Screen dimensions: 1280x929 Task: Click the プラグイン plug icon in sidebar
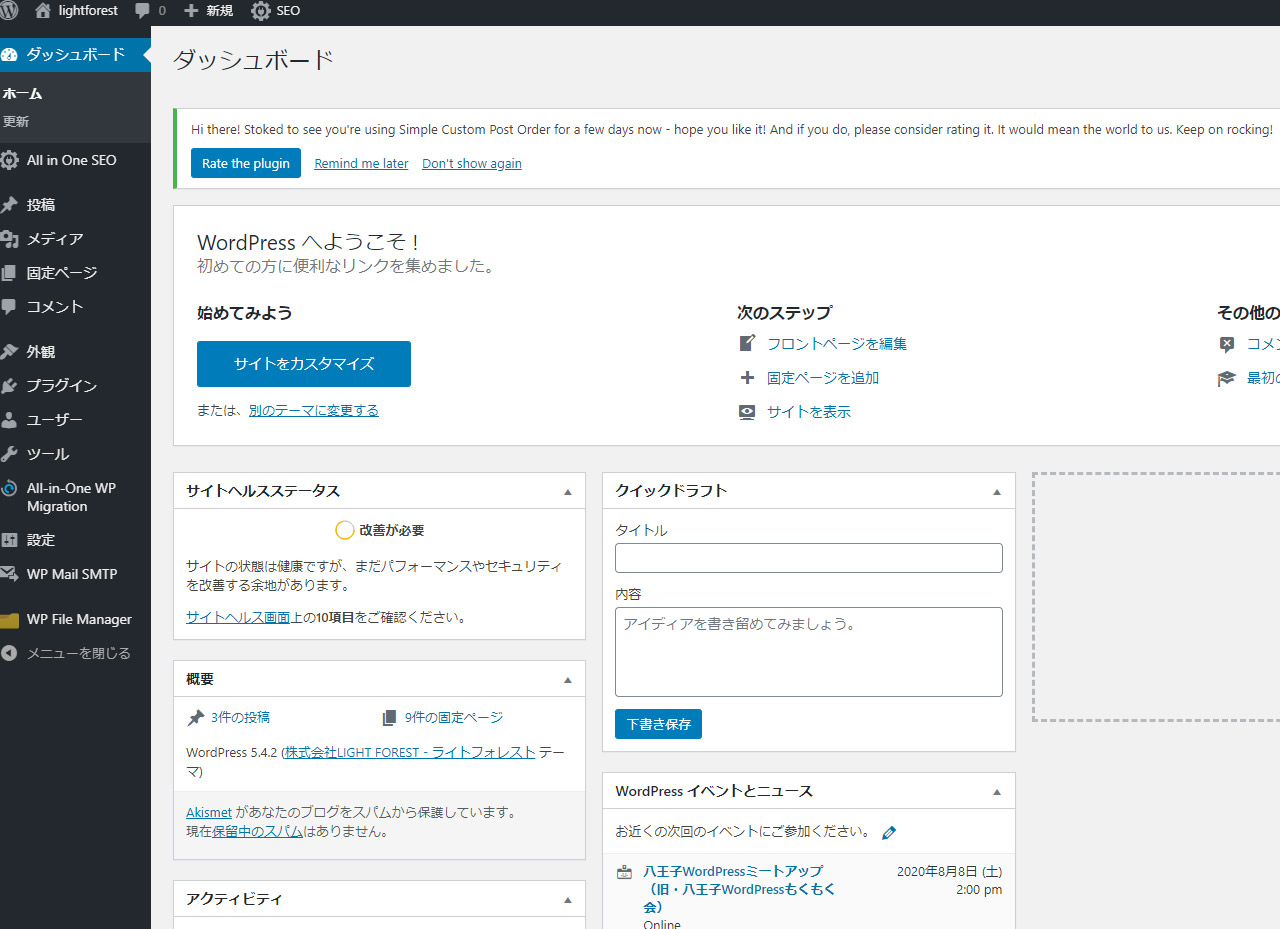[10, 386]
